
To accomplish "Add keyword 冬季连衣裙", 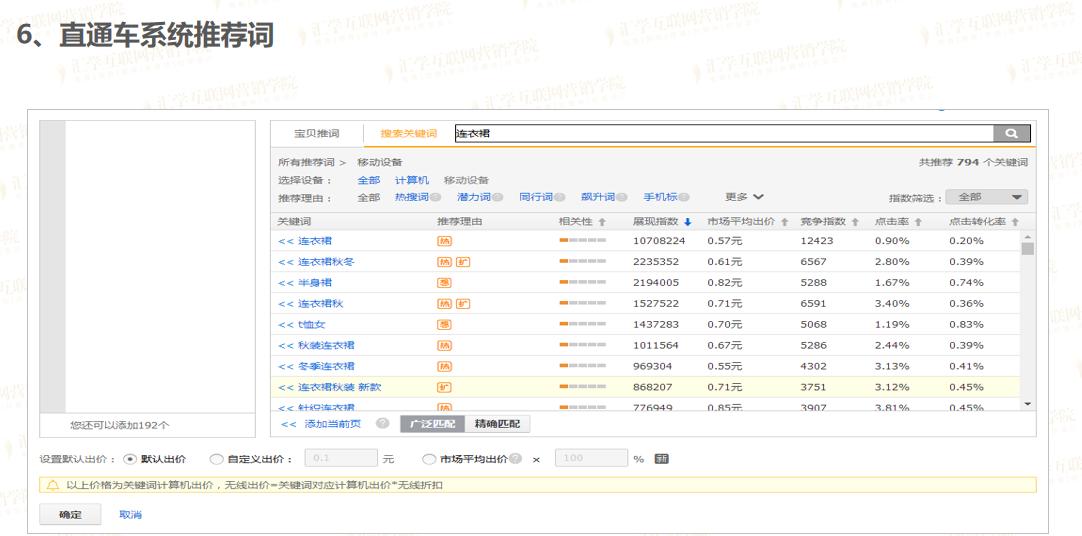I will 316,366.
